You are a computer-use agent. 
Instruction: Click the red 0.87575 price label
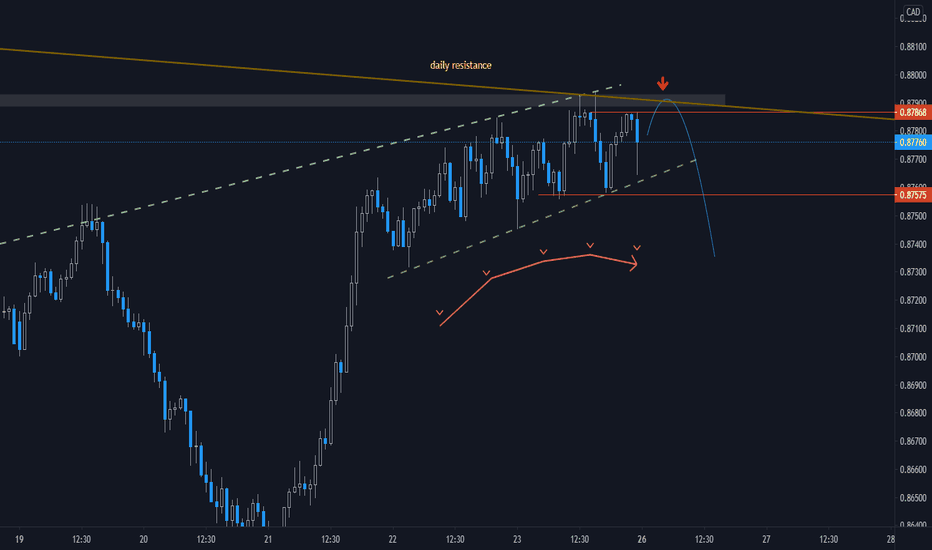[x=912, y=195]
